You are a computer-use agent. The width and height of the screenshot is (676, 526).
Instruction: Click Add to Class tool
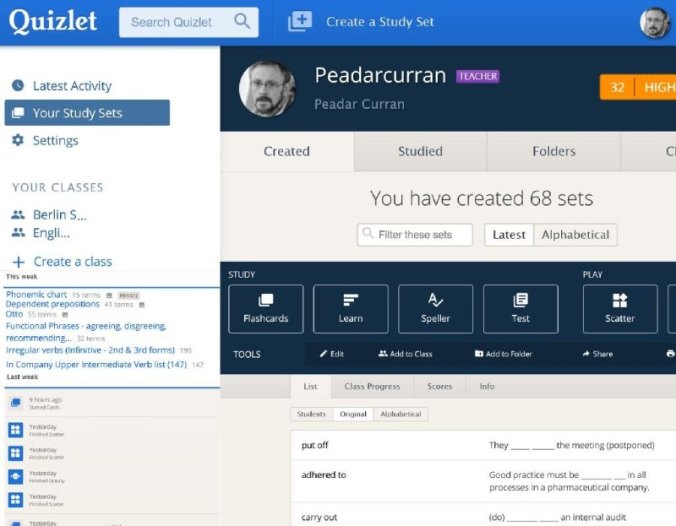[405, 354]
